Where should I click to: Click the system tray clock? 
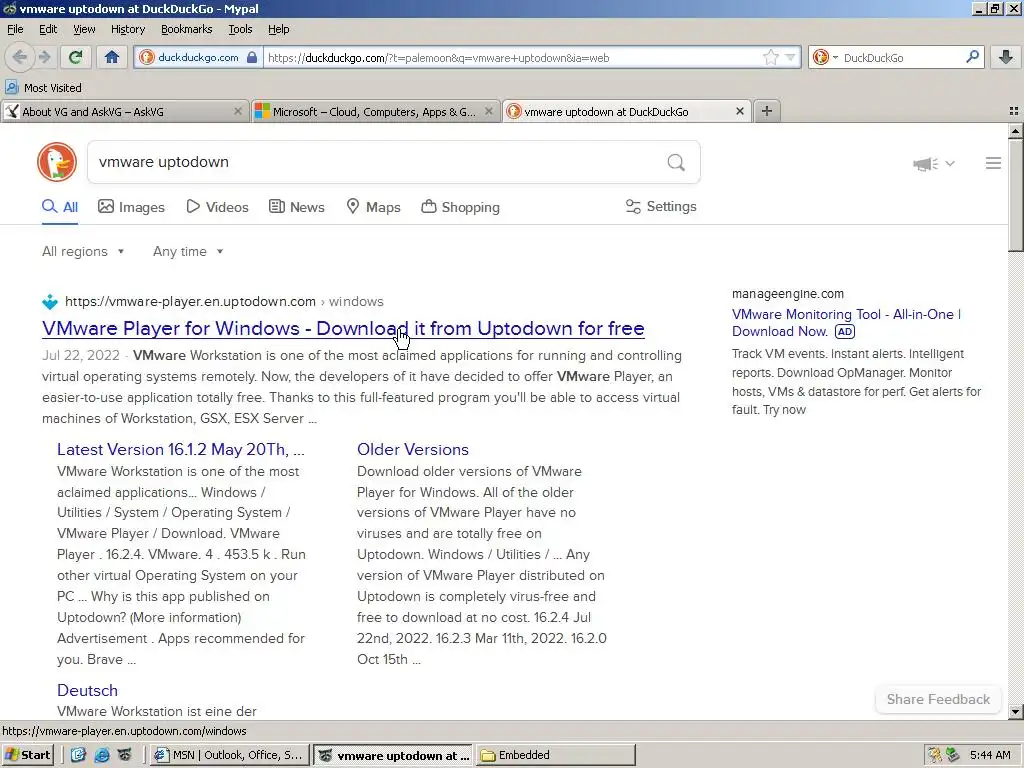pos(990,755)
